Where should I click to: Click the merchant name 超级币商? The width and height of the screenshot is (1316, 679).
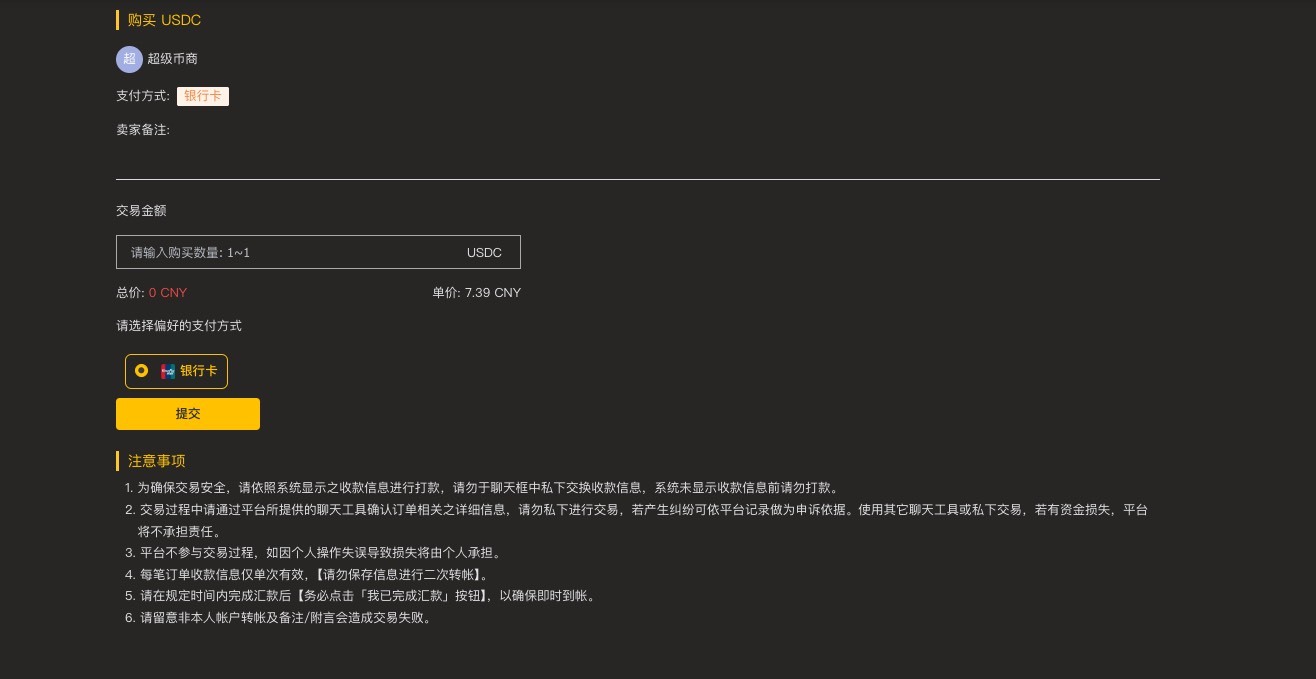coord(173,59)
